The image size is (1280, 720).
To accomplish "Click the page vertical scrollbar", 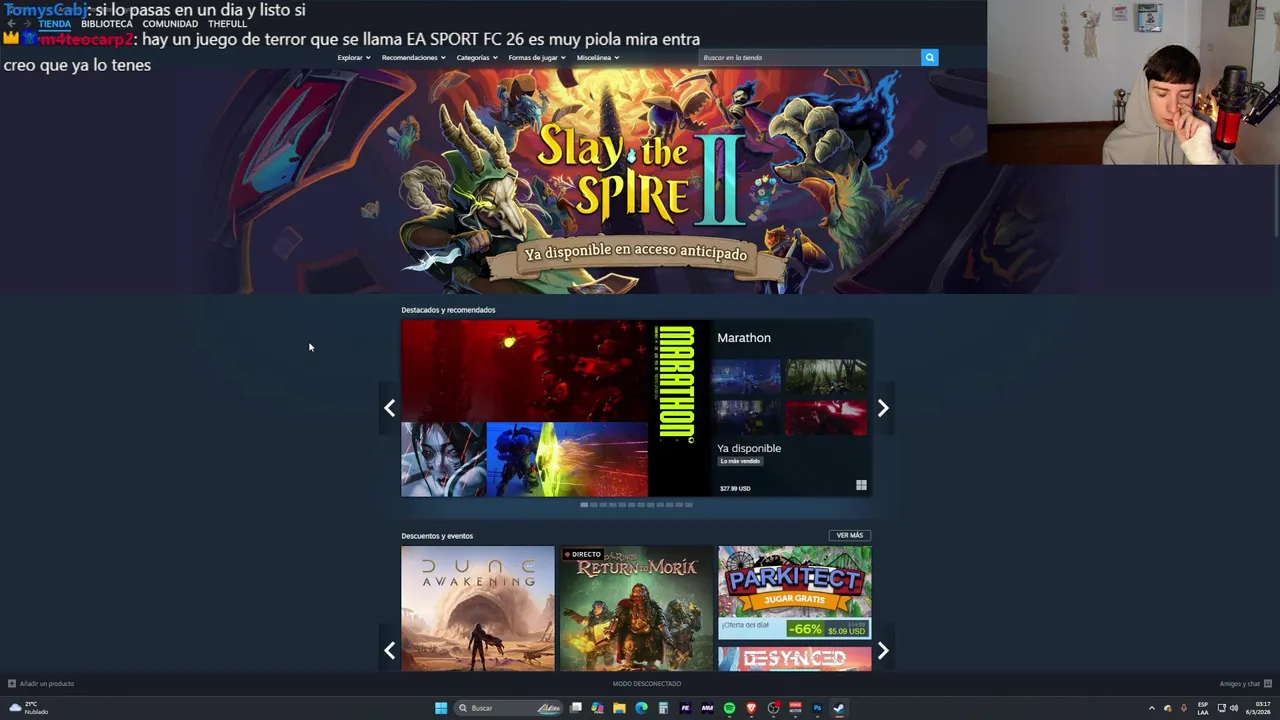I will coord(1275,200).
